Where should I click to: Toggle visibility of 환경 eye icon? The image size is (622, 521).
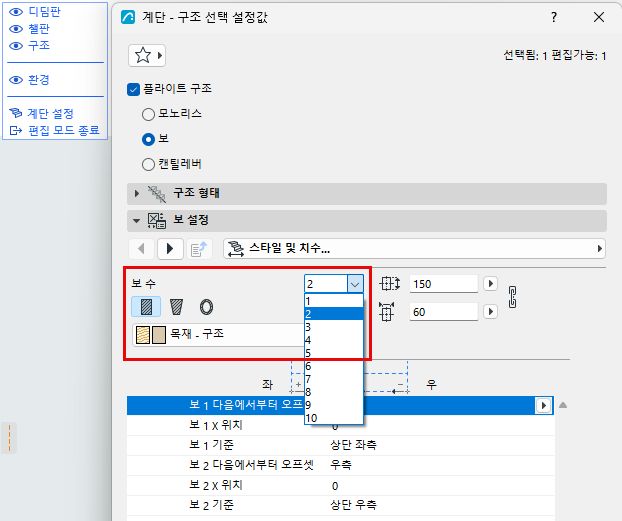(x=16, y=80)
